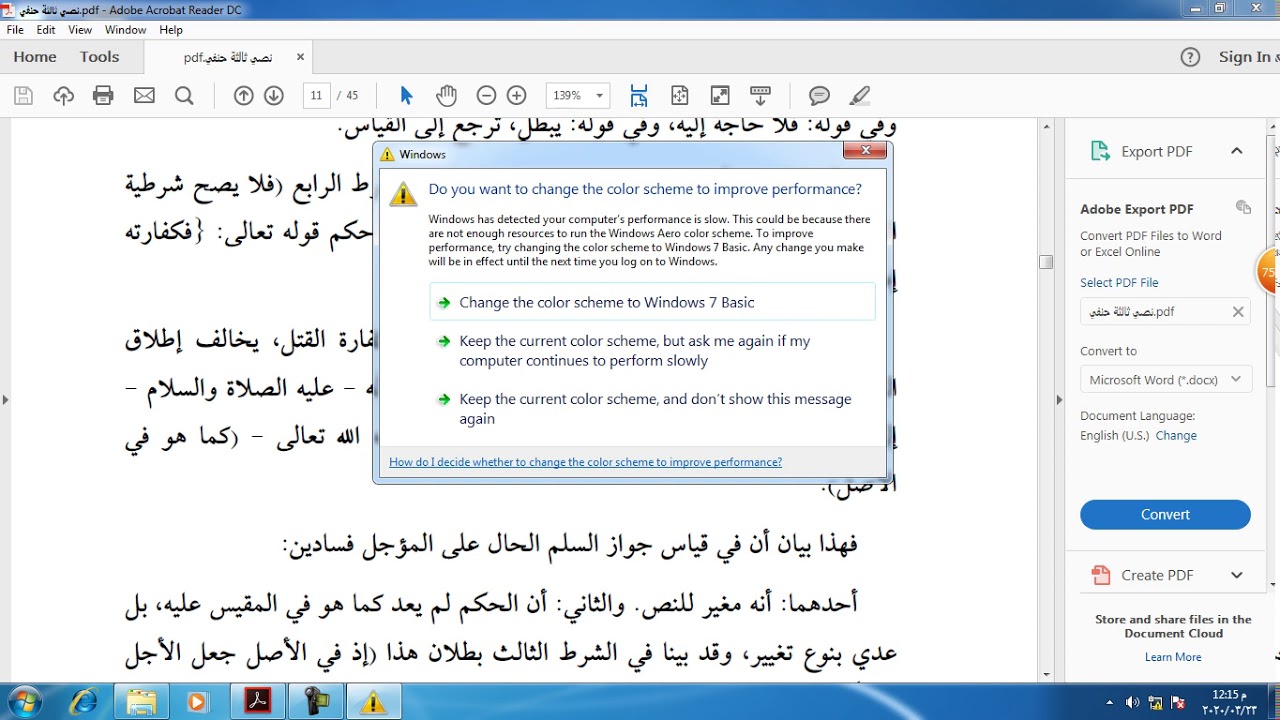Click the document vertical scrollbar thumb
The image size is (1280, 720).
(1046, 262)
